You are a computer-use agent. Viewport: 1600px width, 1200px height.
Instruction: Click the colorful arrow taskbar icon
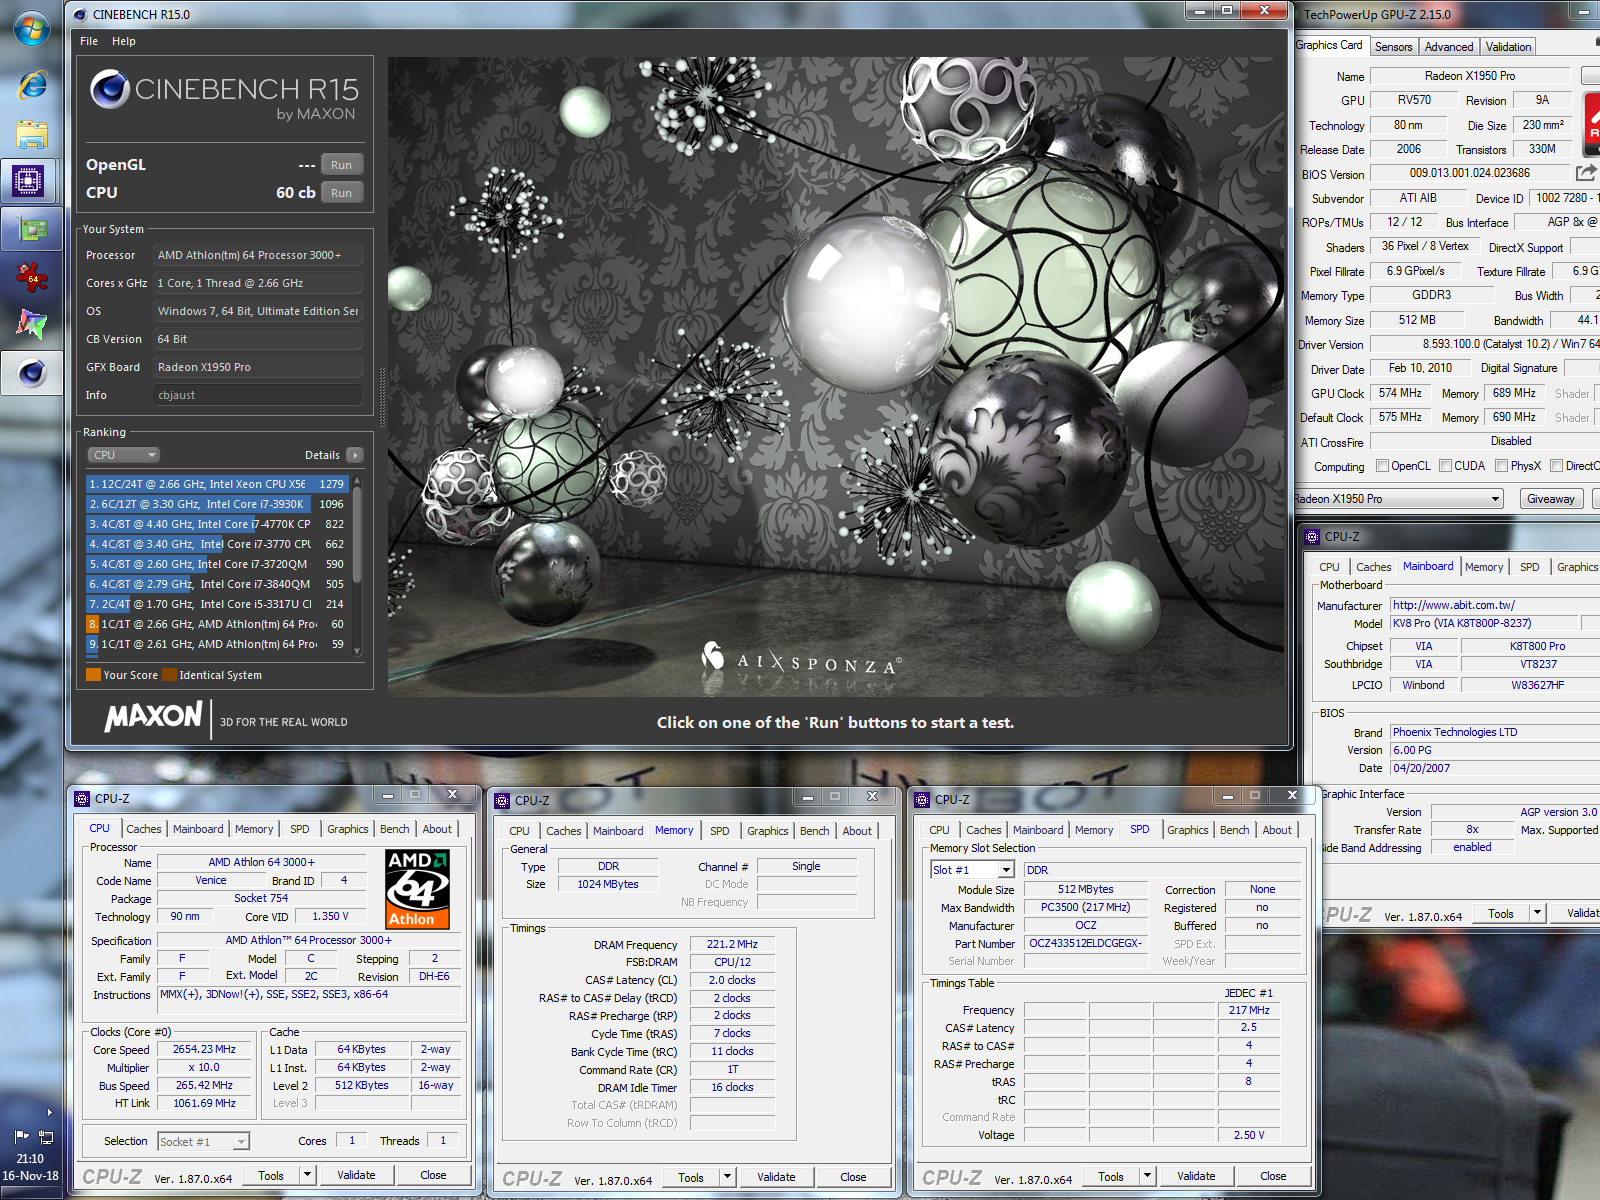[32, 324]
